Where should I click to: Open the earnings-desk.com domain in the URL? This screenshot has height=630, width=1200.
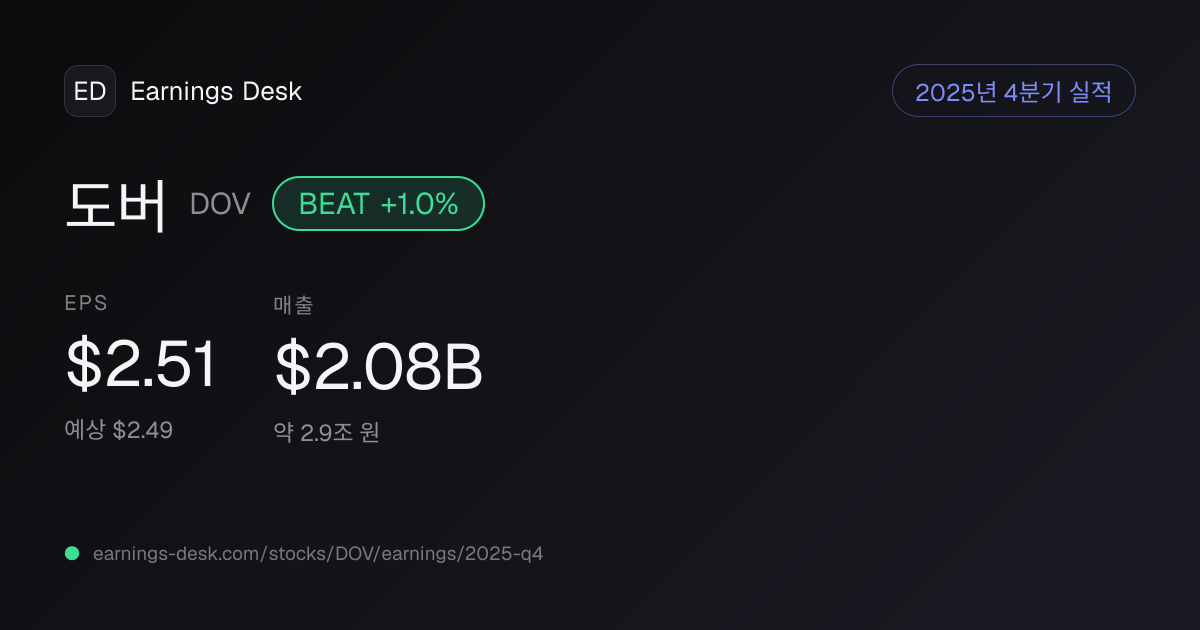(175, 553)
